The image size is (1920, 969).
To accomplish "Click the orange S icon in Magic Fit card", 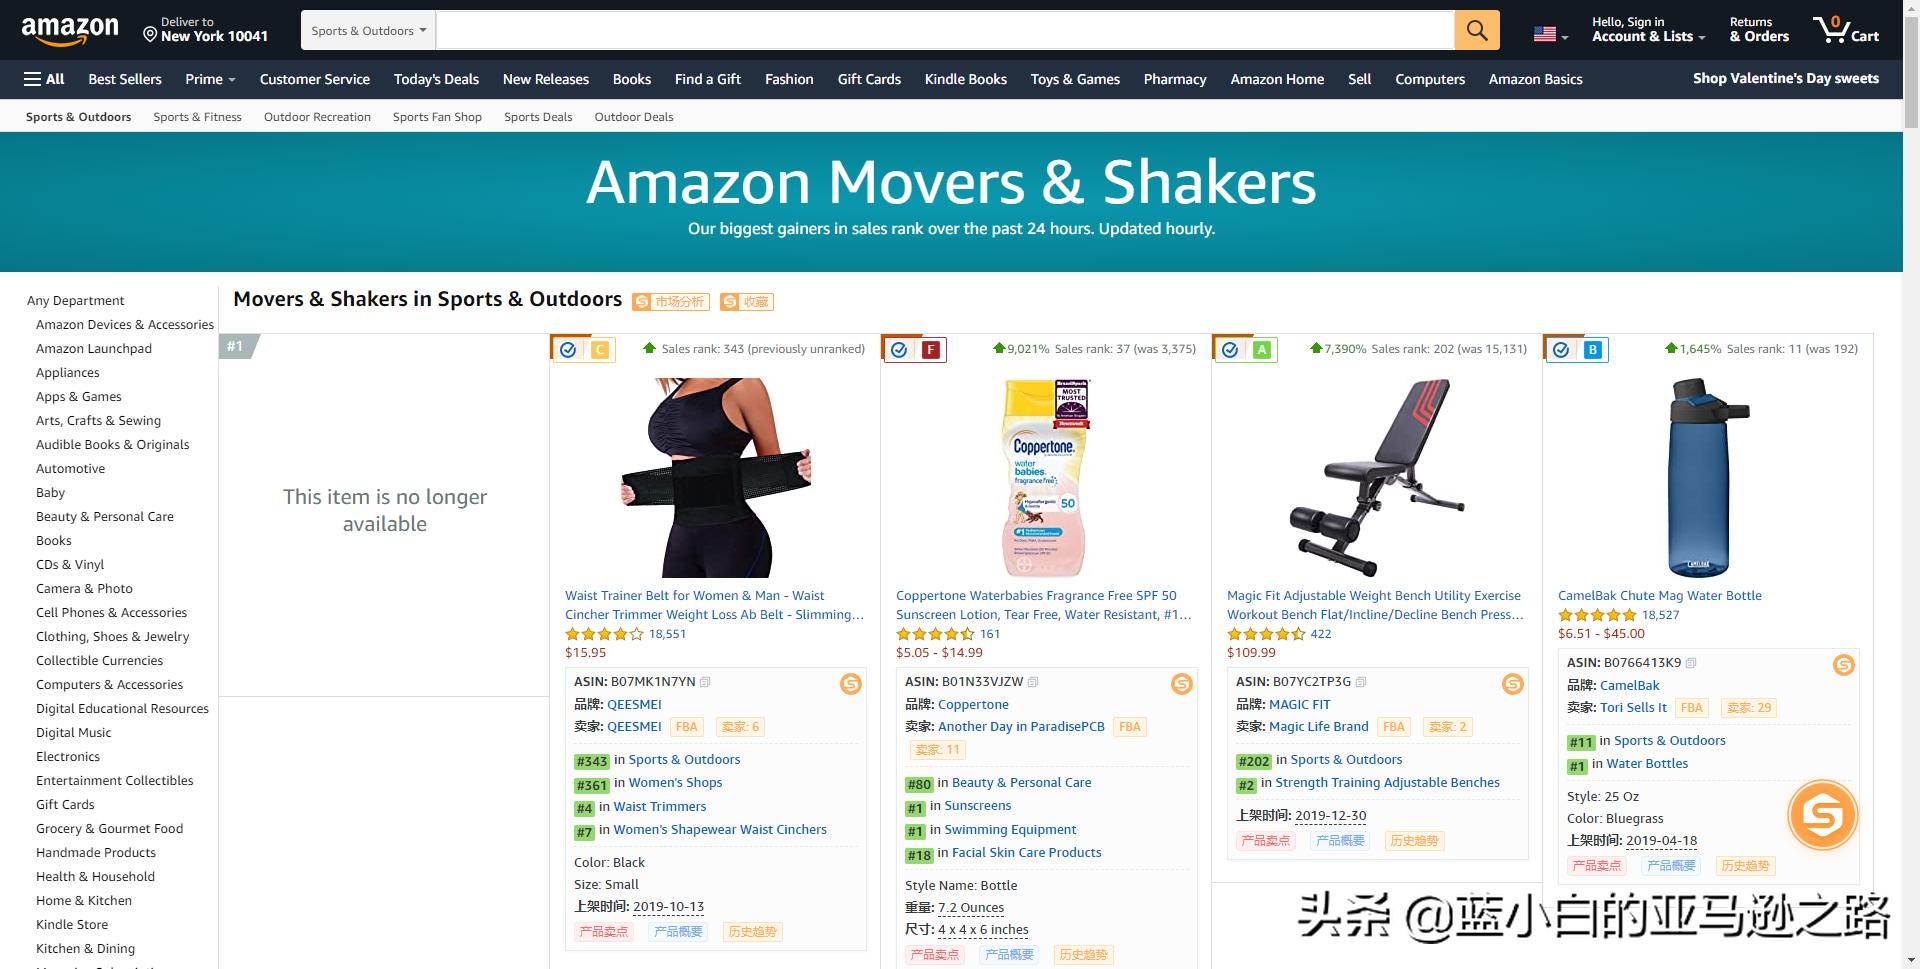I will point(1512,684).
